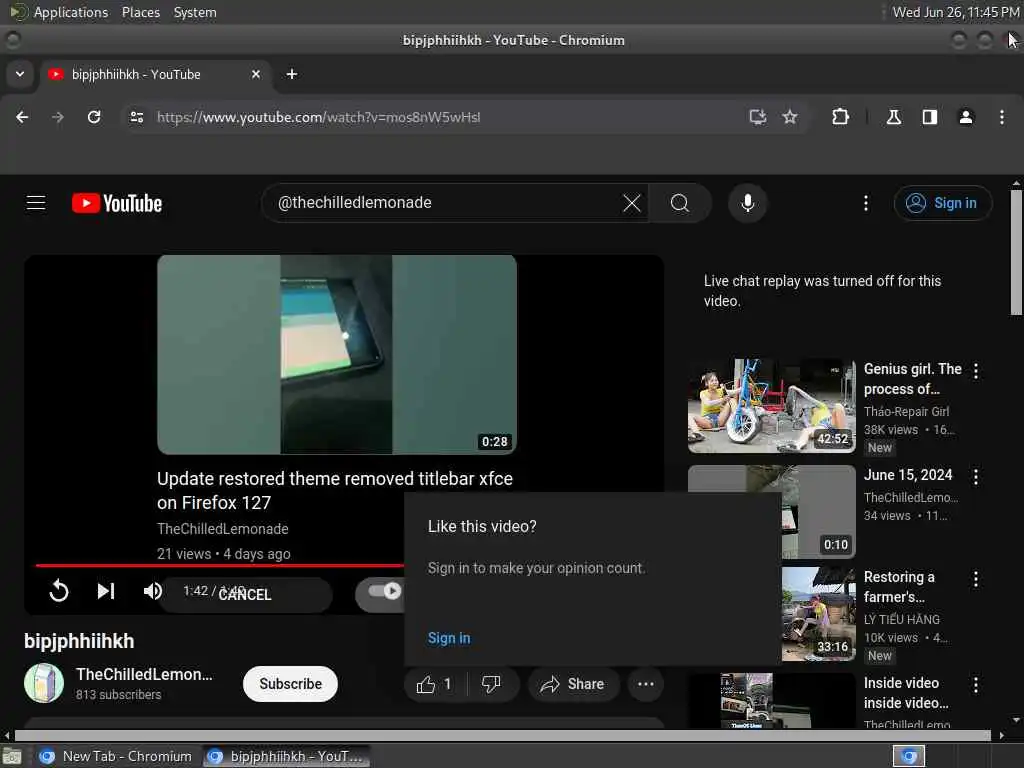Open a new browser tab
This screenshot has width=1024, height=768.
pyautogui.click(x=292, y=74)
